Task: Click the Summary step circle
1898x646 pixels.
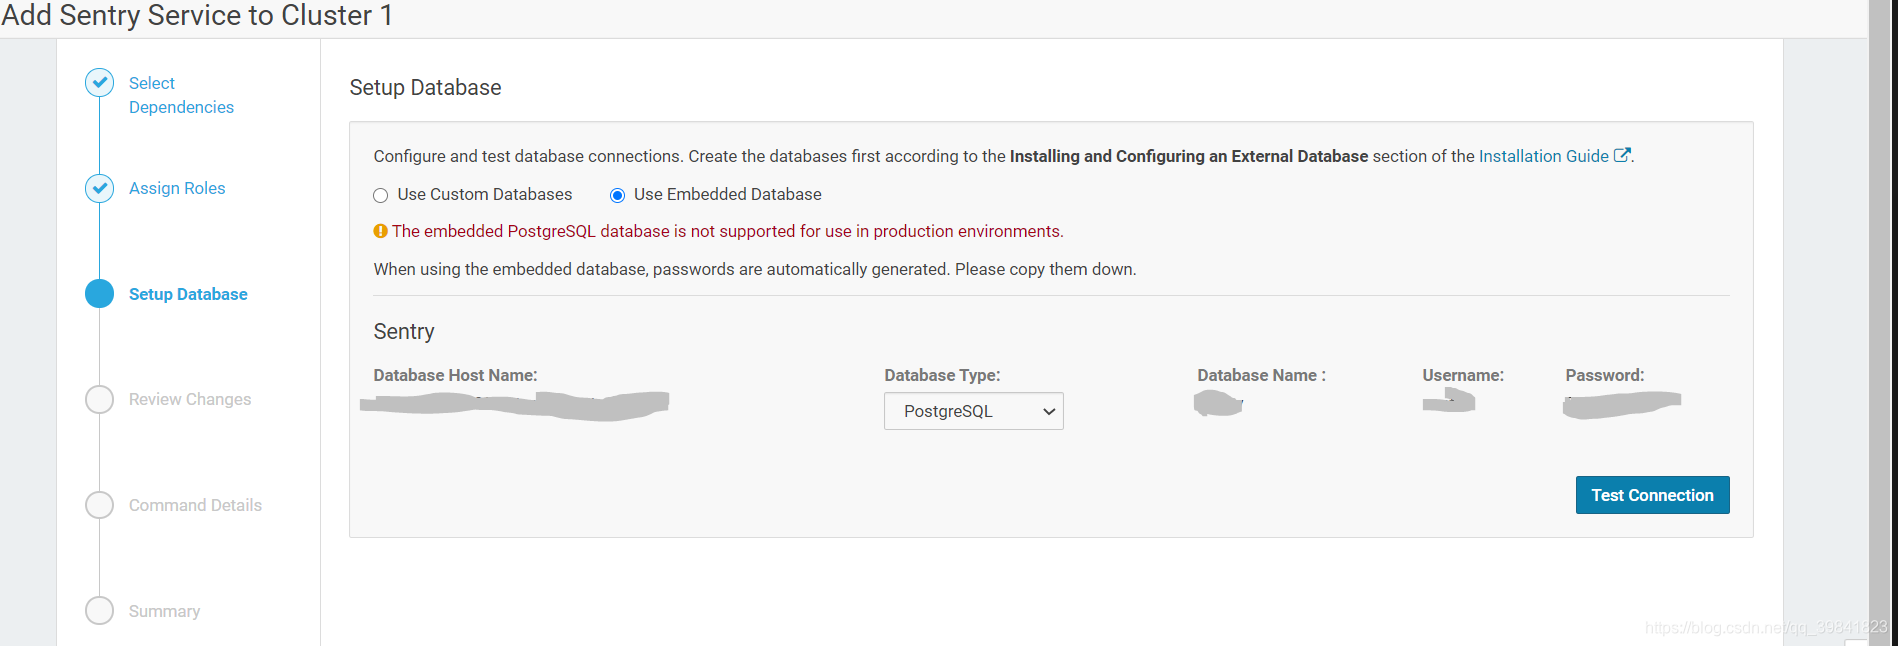Action: coord(99,610)
